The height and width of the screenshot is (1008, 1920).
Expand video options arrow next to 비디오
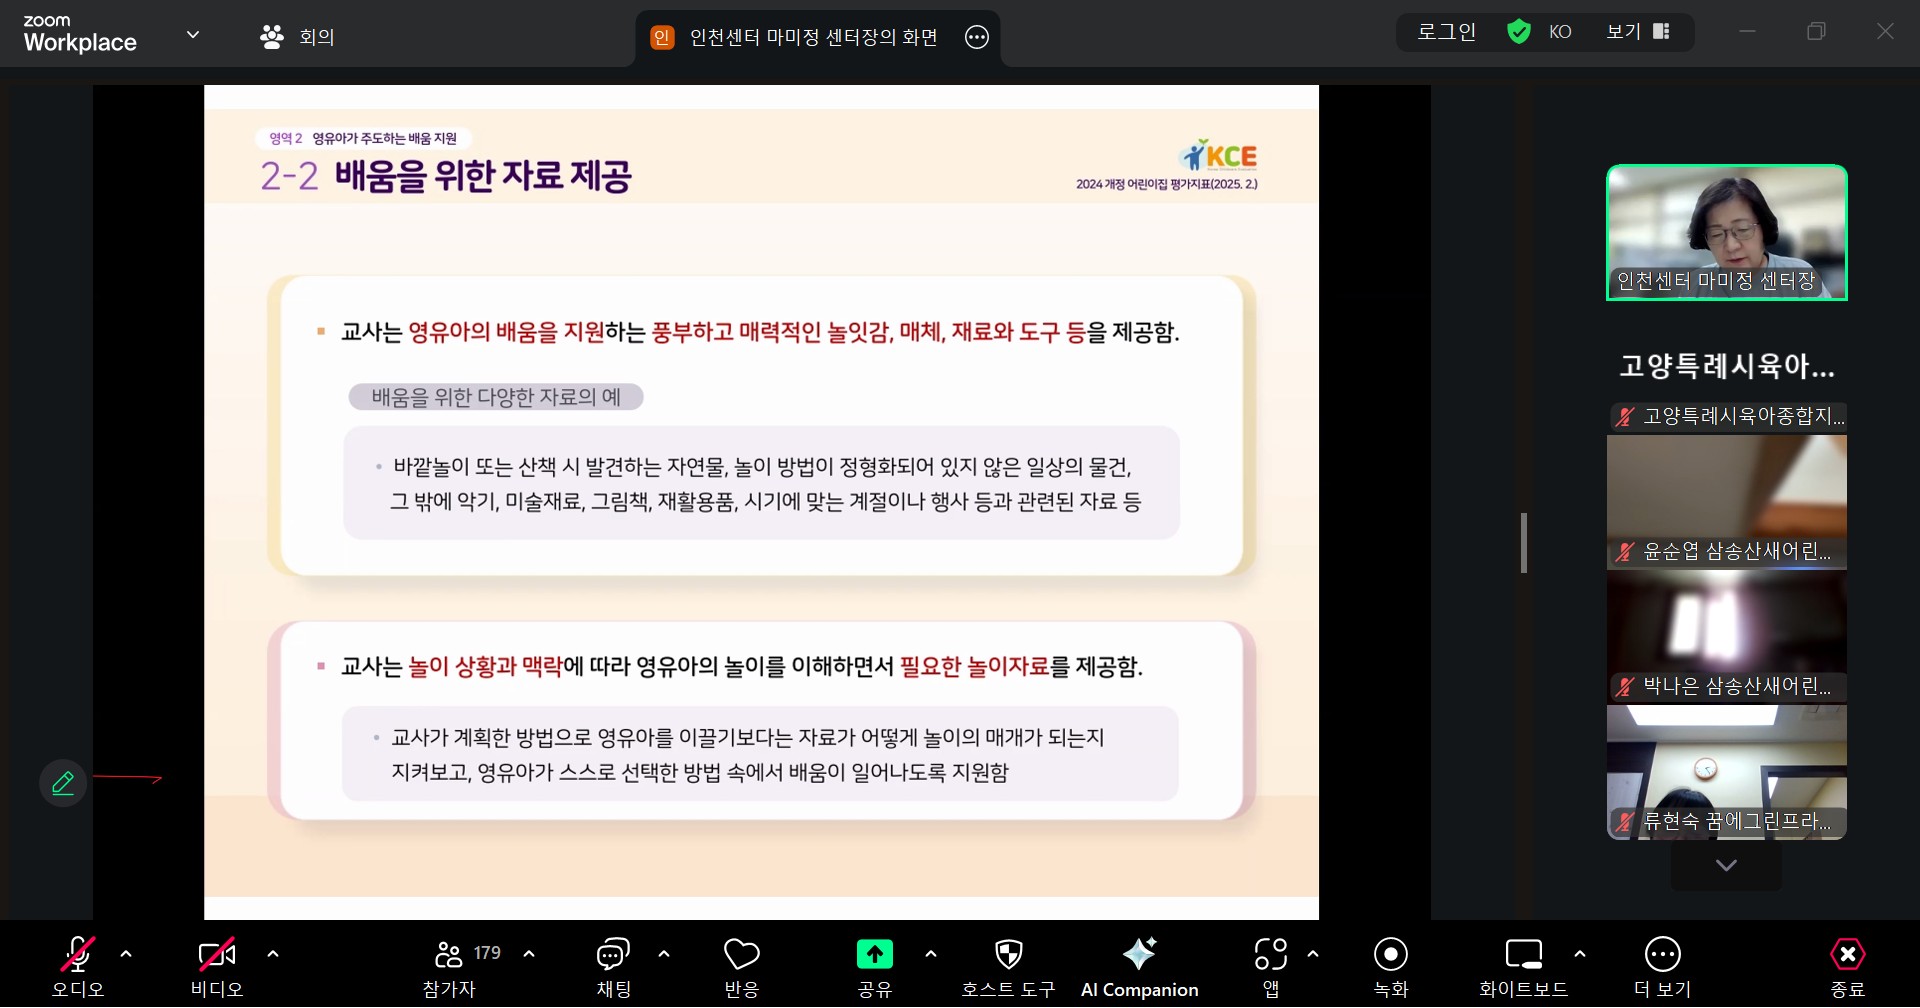tap(273, 954)
